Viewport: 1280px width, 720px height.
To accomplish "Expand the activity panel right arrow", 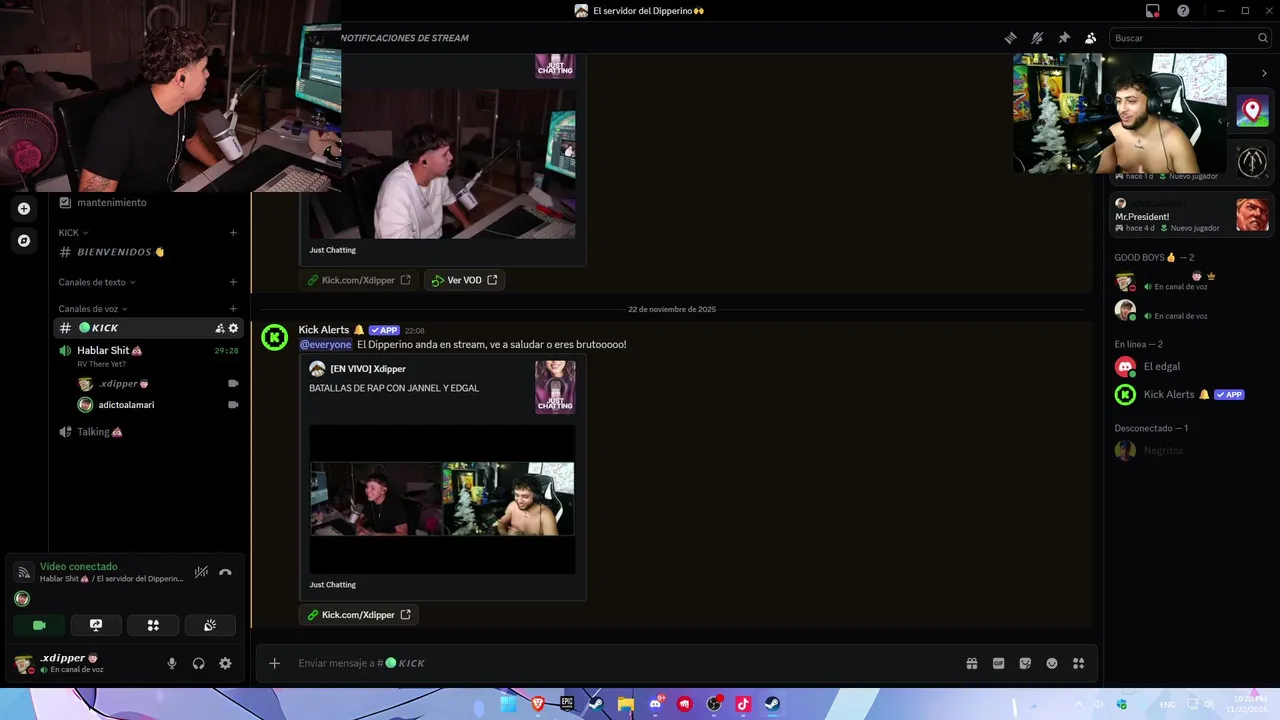I will pos(1264,73).
